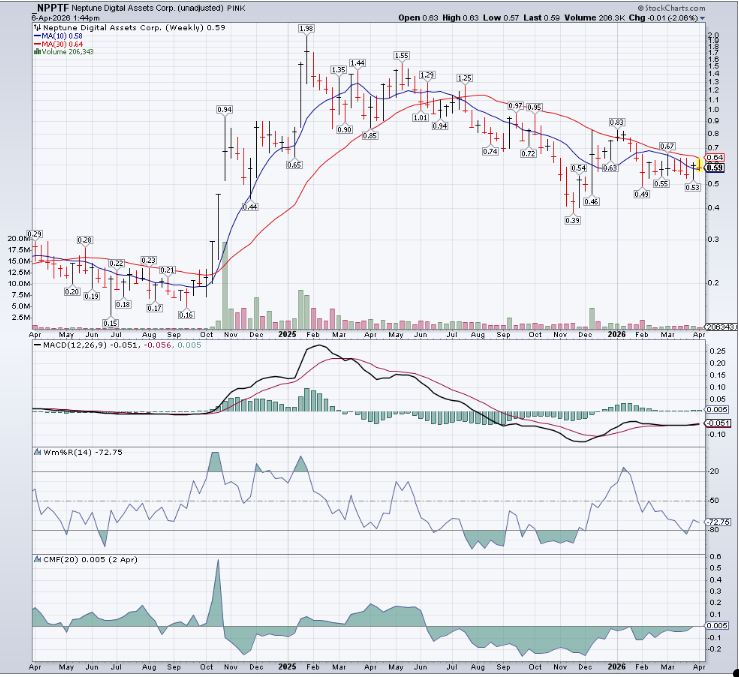This screenshot has width=739, height=677.
Task: Click the yellow highlighted latest candle marker
Action: click(695, 164)
